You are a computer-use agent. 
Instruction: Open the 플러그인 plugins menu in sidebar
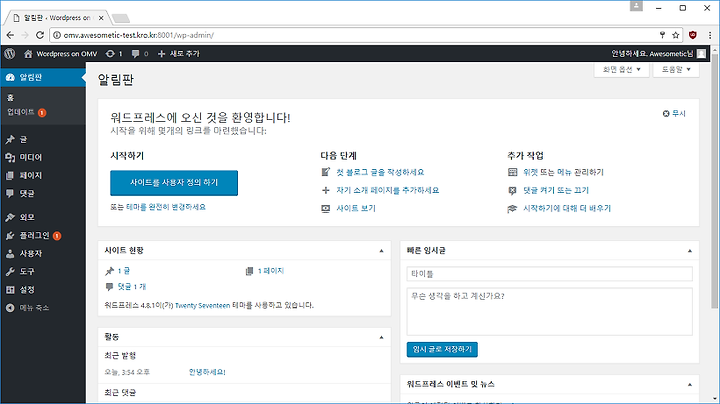(43, 236)
